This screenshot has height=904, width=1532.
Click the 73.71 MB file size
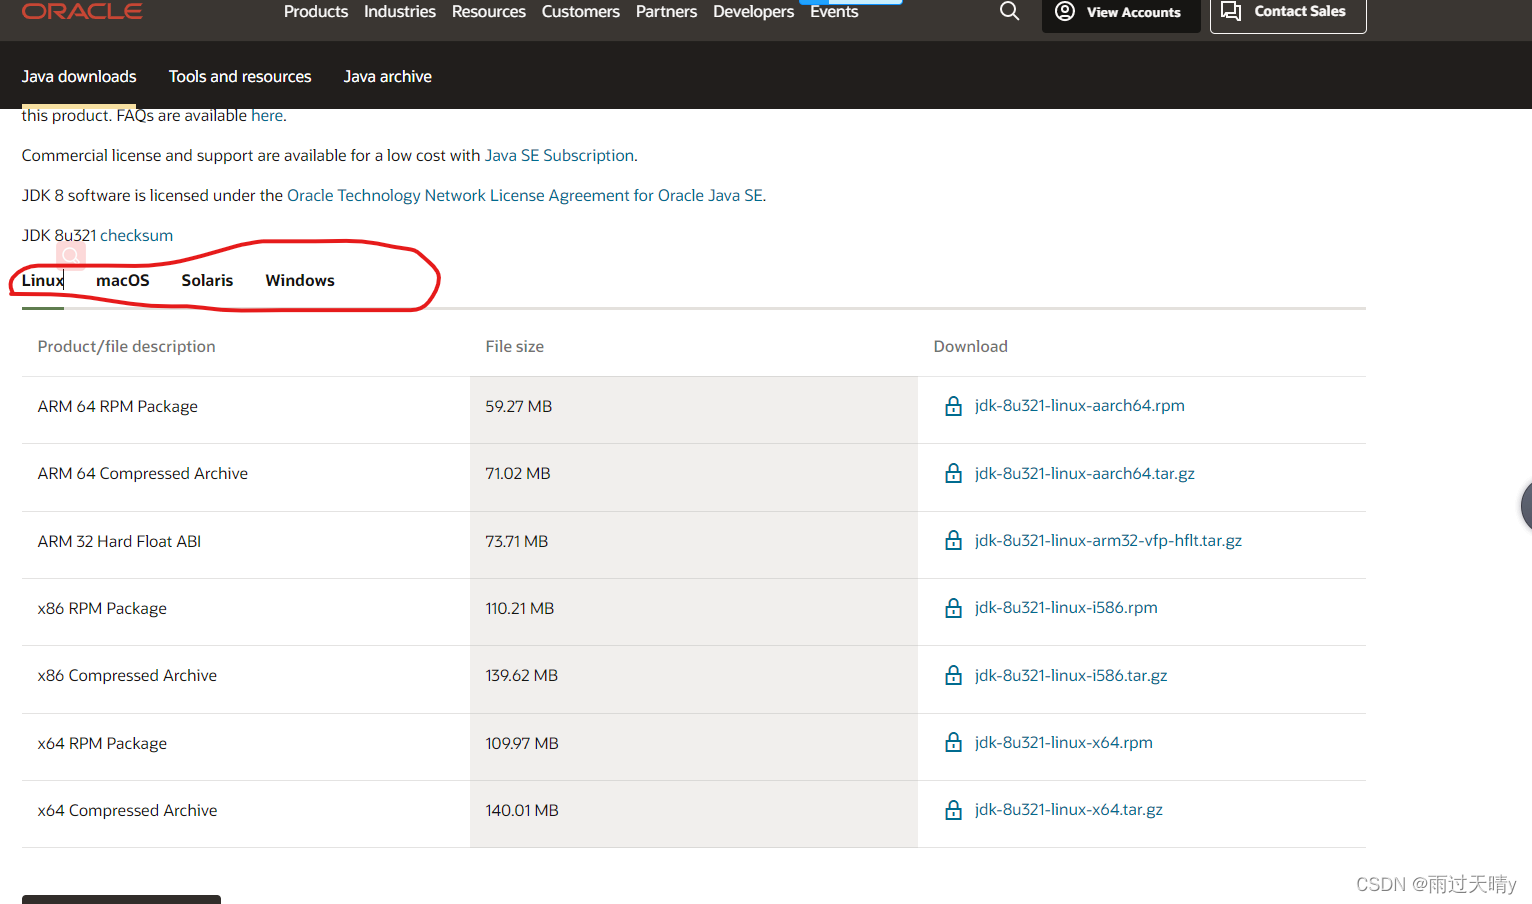517,541
